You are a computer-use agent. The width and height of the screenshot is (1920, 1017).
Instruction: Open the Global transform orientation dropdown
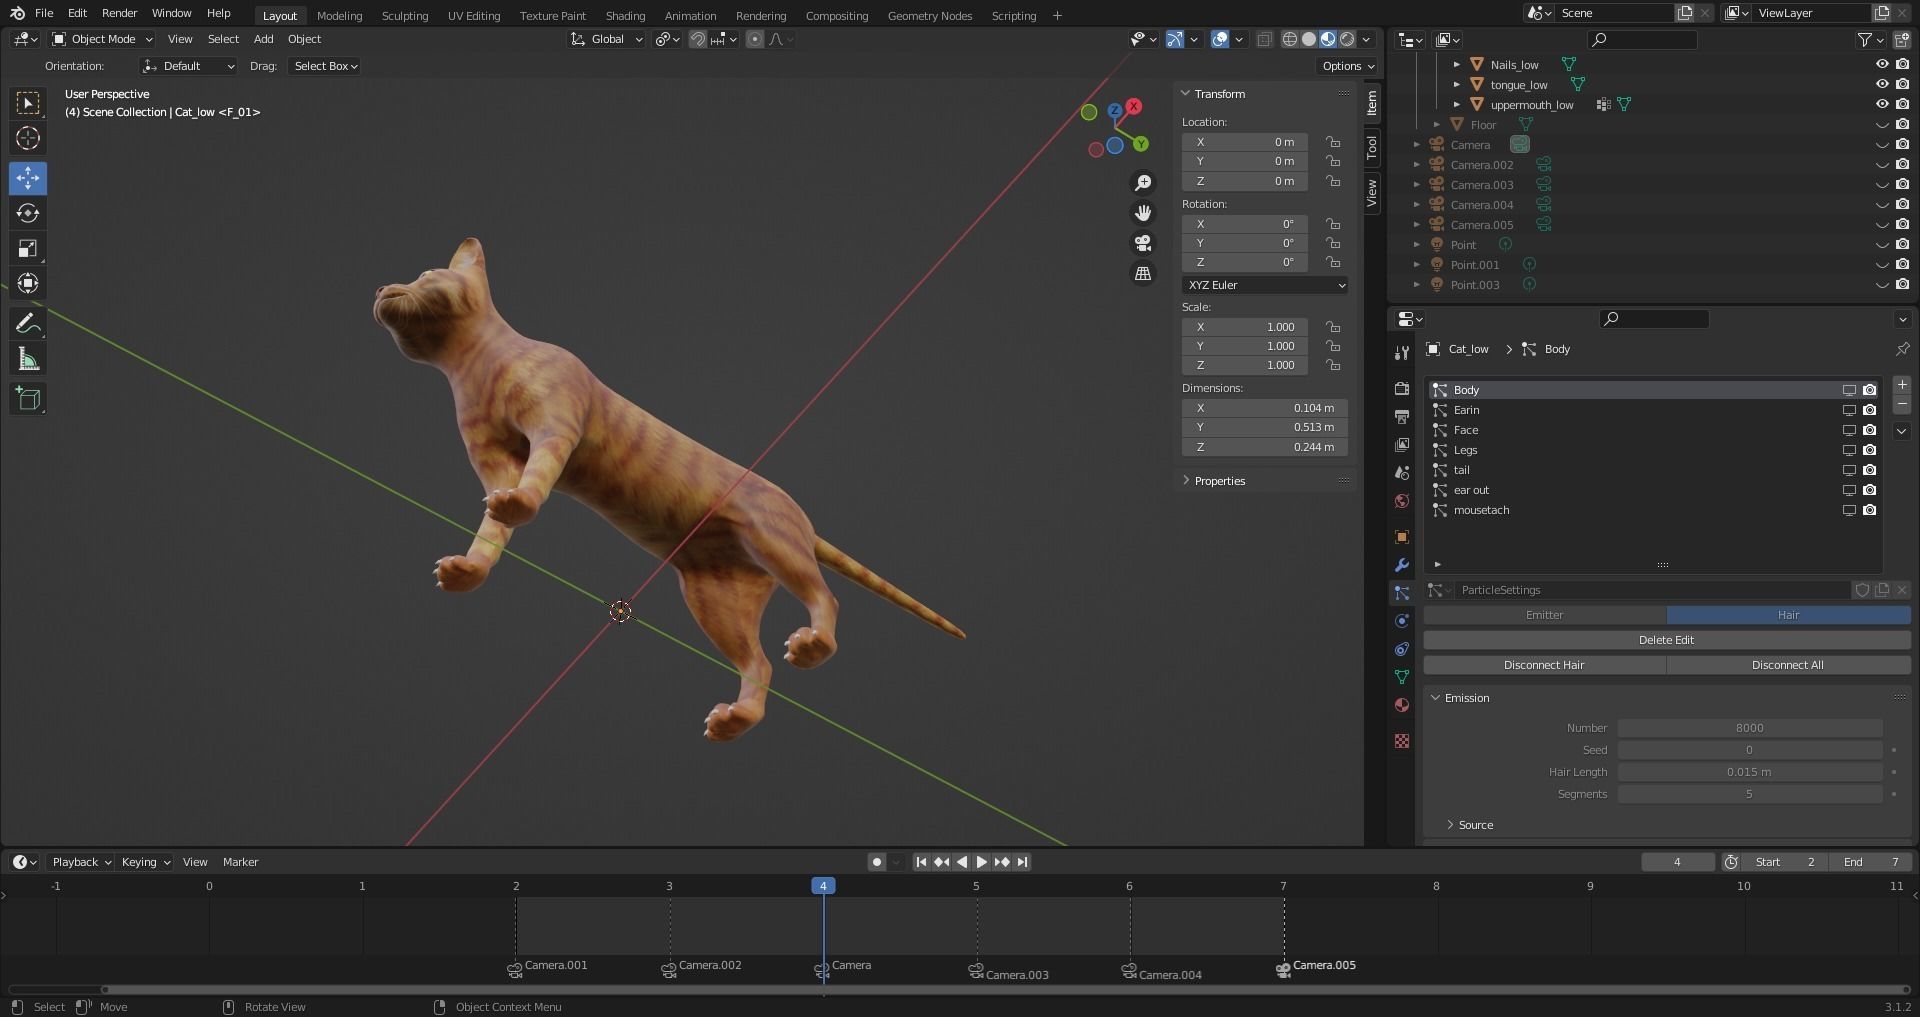pyautogui.click(x=606, y=39)
